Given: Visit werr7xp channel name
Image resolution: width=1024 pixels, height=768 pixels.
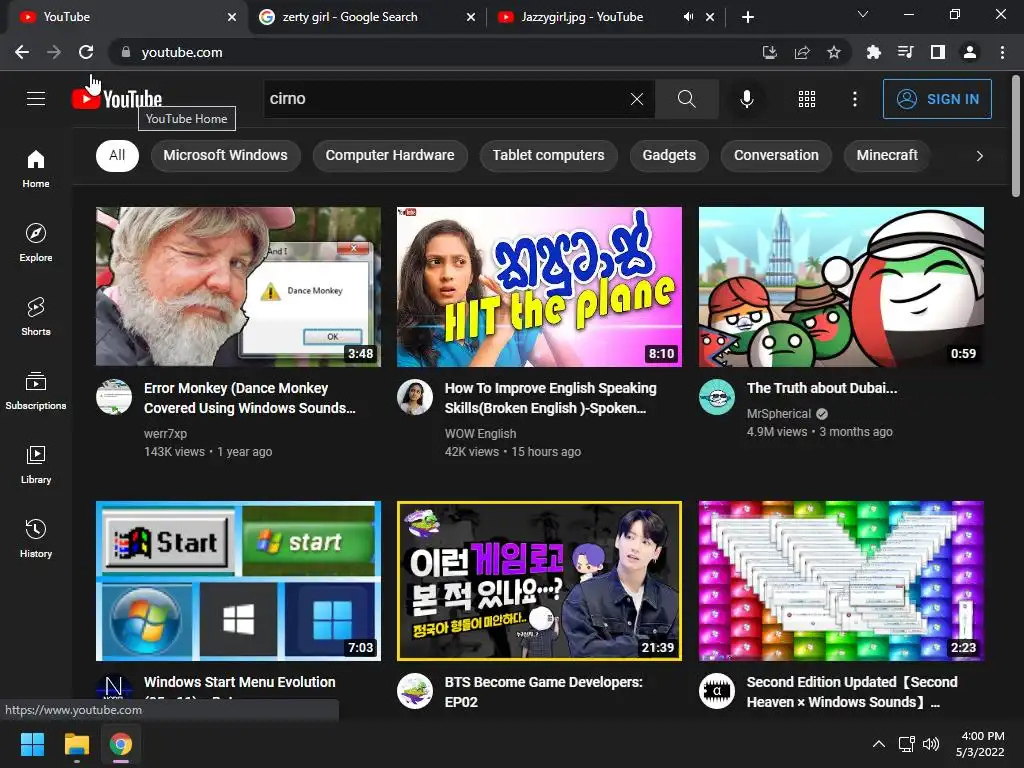Looking at the screenshot, I should (165, 434).
